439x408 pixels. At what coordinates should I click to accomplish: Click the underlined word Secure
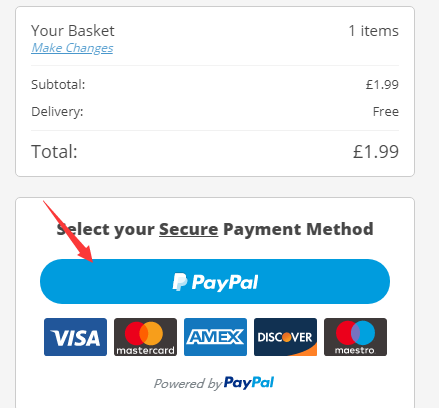tap(189, 229)
